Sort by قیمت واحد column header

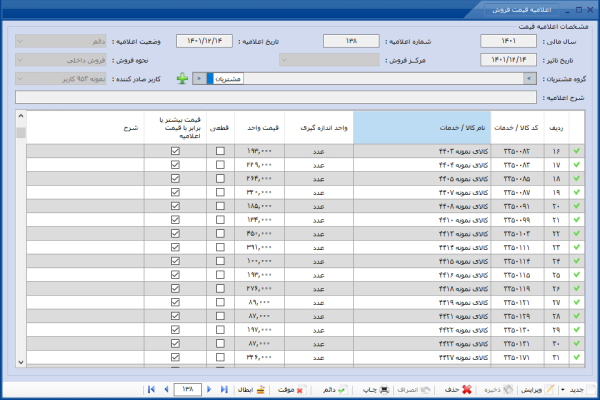pos(259,127)
